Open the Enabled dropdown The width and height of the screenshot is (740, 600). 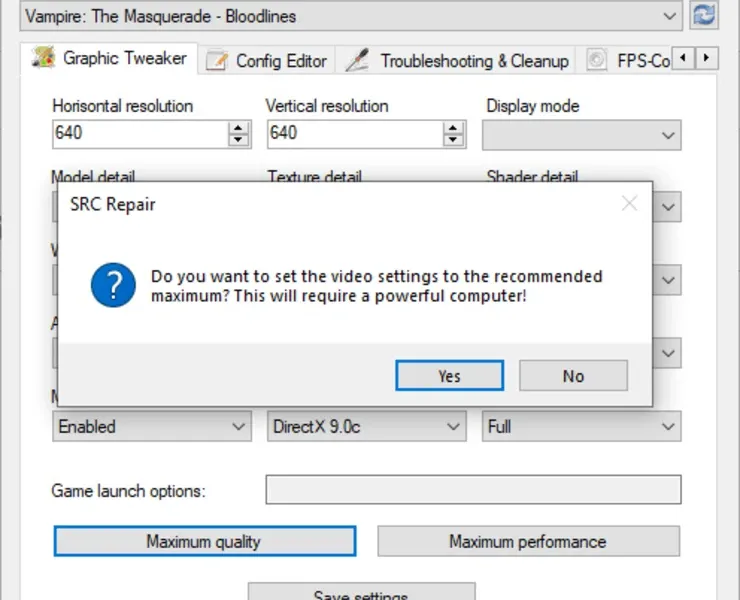[x=152, y=427]
